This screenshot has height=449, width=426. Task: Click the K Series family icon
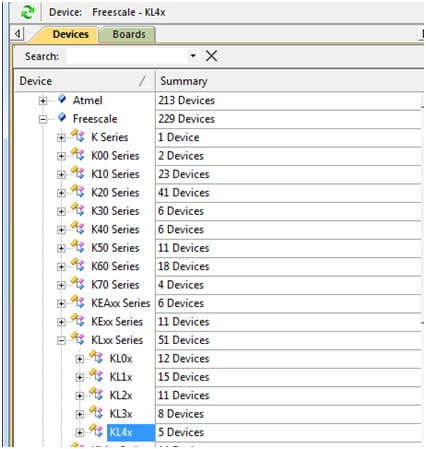pyautogui.click(x=78, y=135)
